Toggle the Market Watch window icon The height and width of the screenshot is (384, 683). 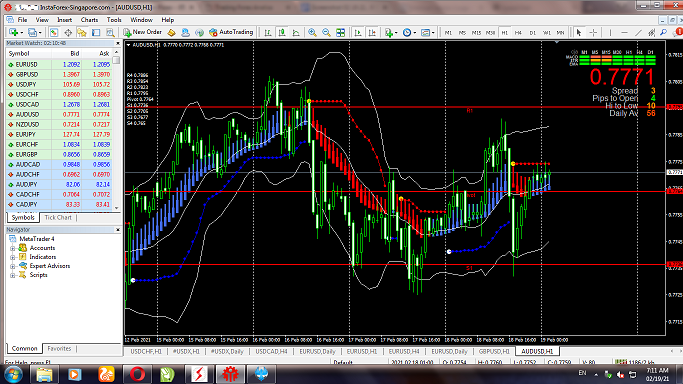(x=54, y=32)
